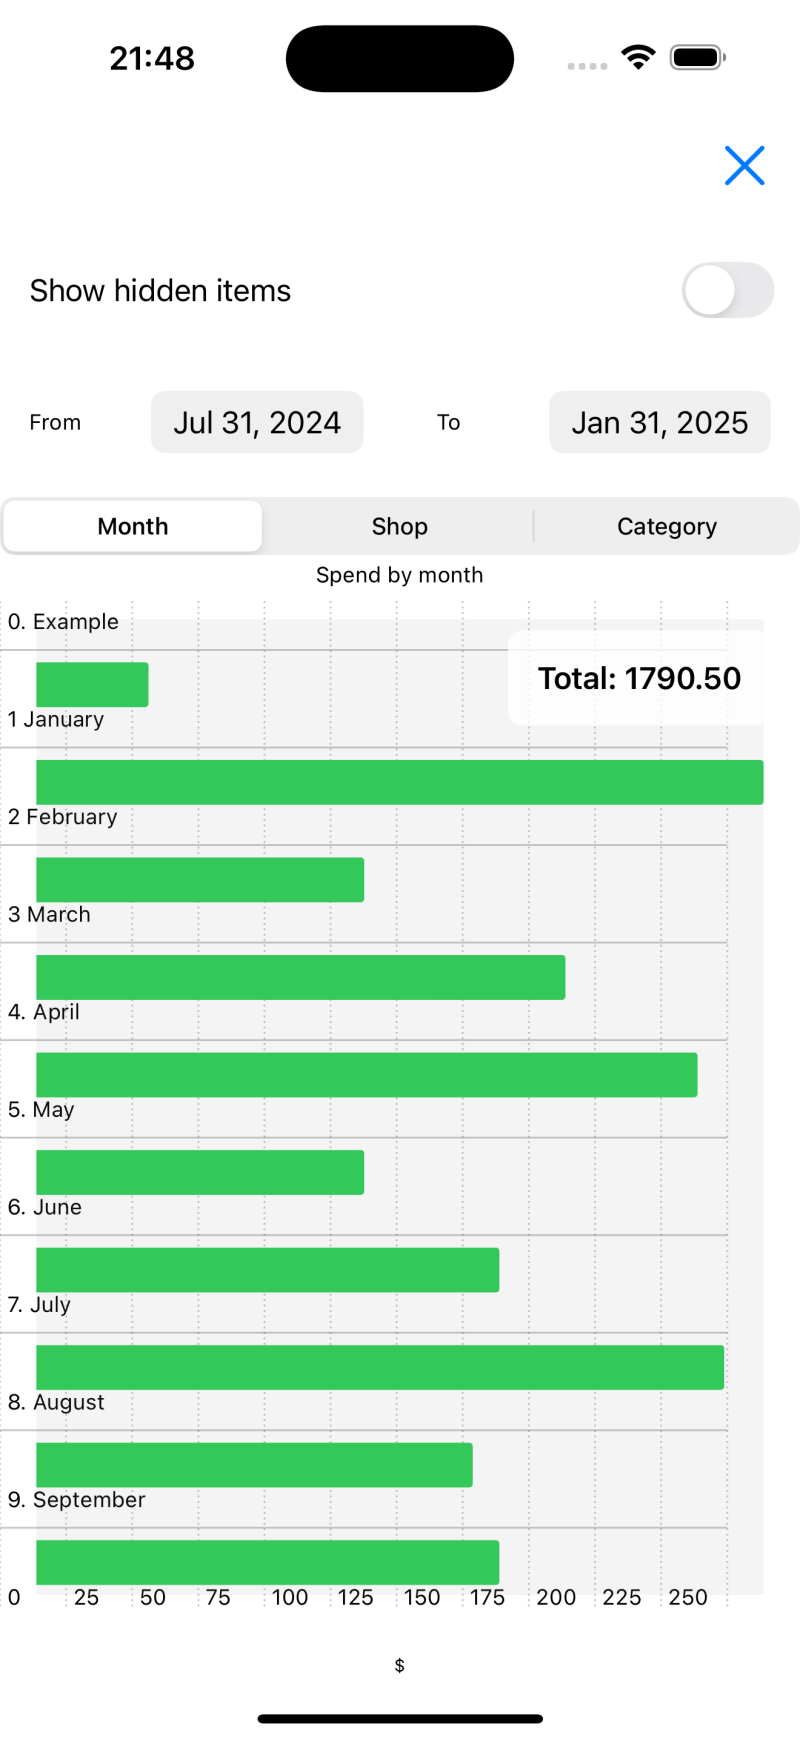
Task: Select the July spend bar
Action: pos(380,1367)
